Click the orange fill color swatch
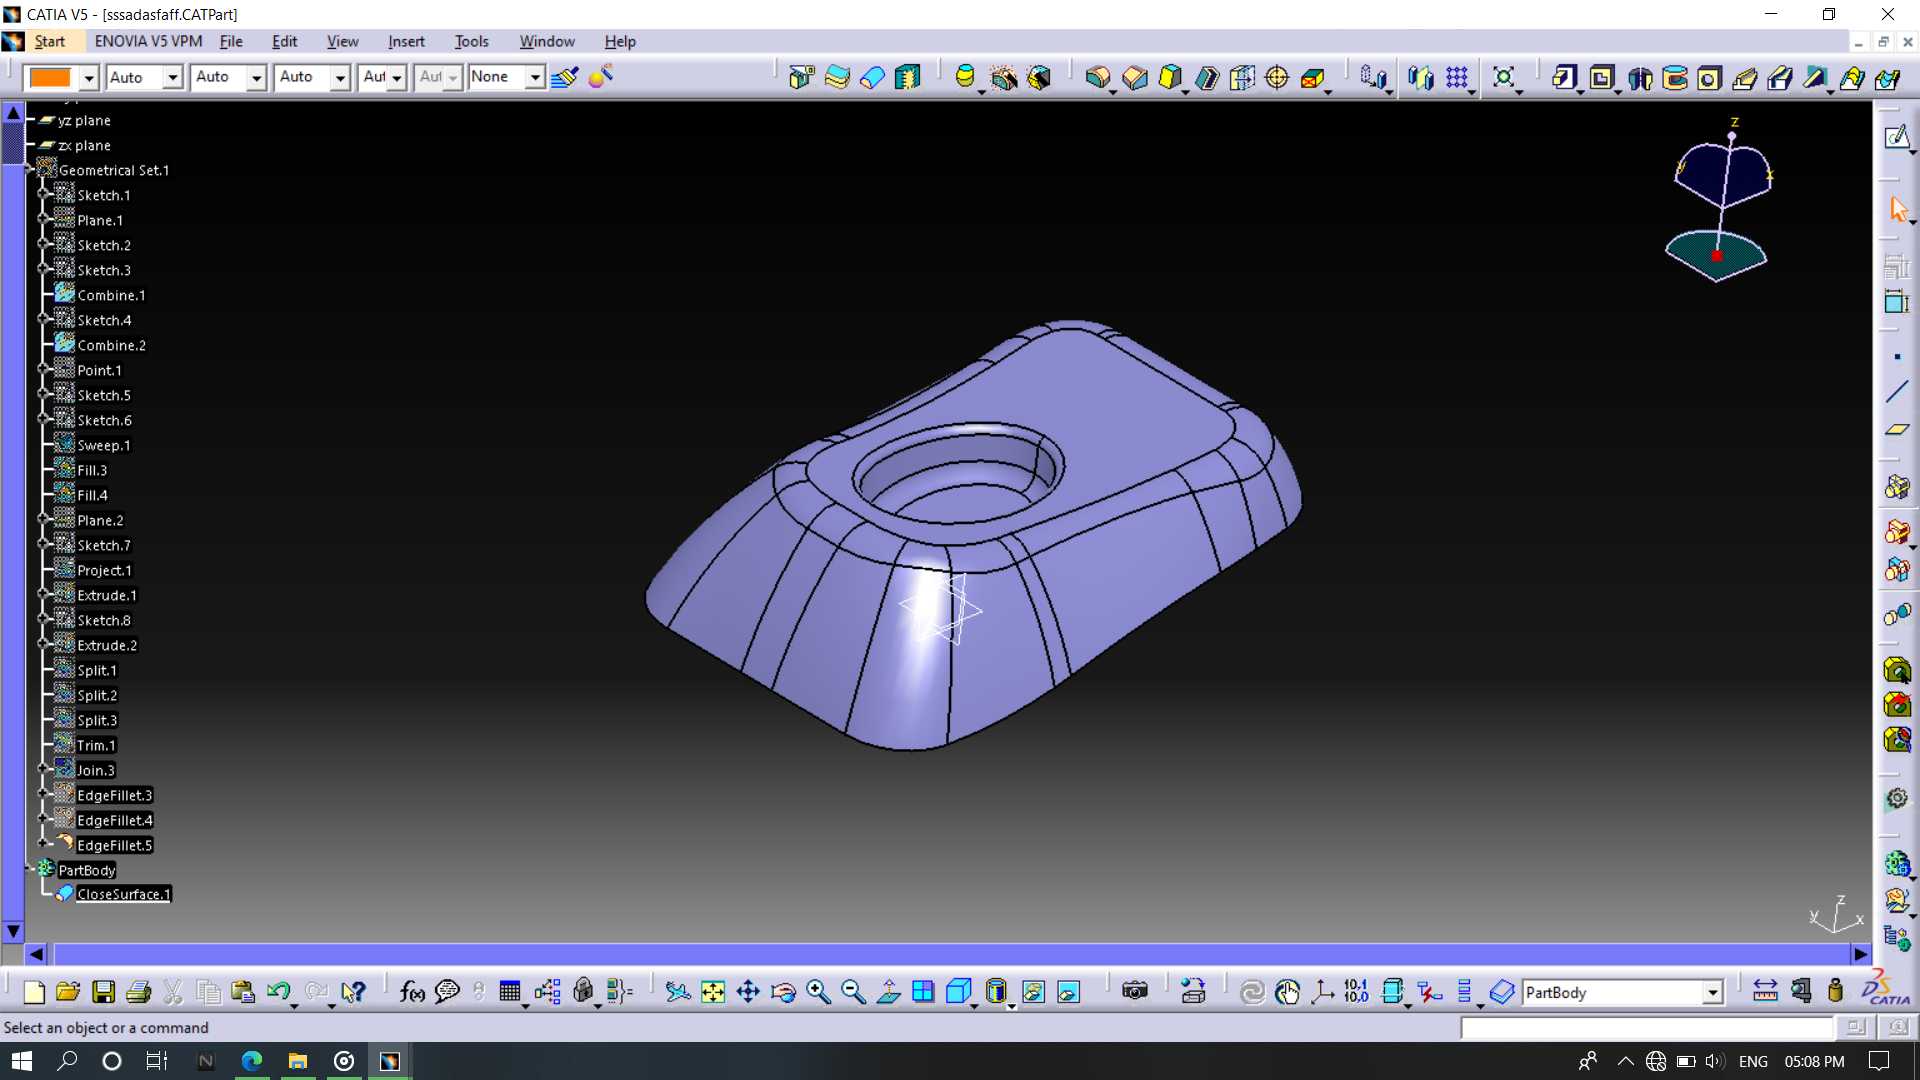Viewport: 1920px width, 1080px height. pyautogui.click(x=51, y=77)
